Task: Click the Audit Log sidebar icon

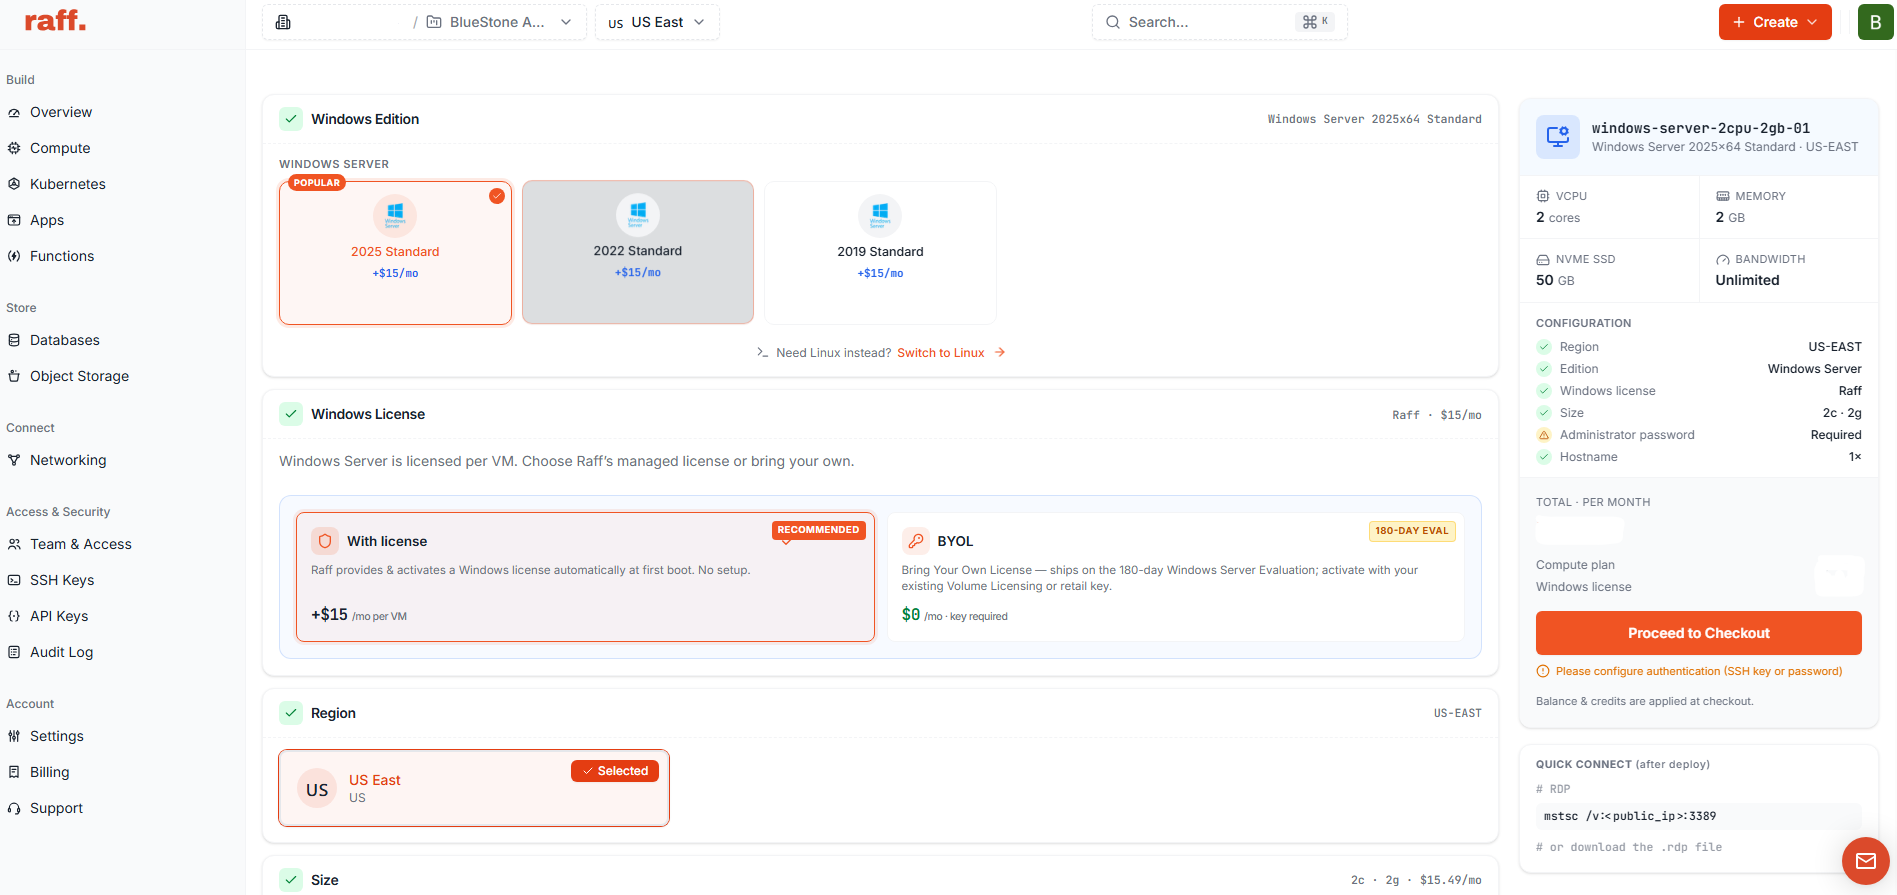Action: click(14, 652)
